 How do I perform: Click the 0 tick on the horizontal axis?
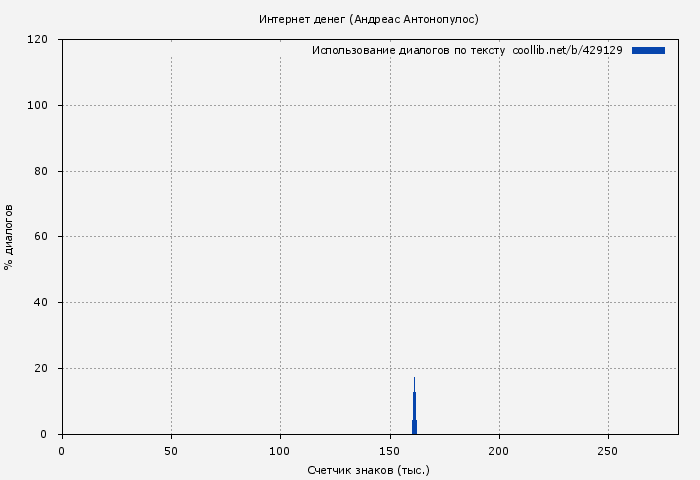click(x=62, y=452)
